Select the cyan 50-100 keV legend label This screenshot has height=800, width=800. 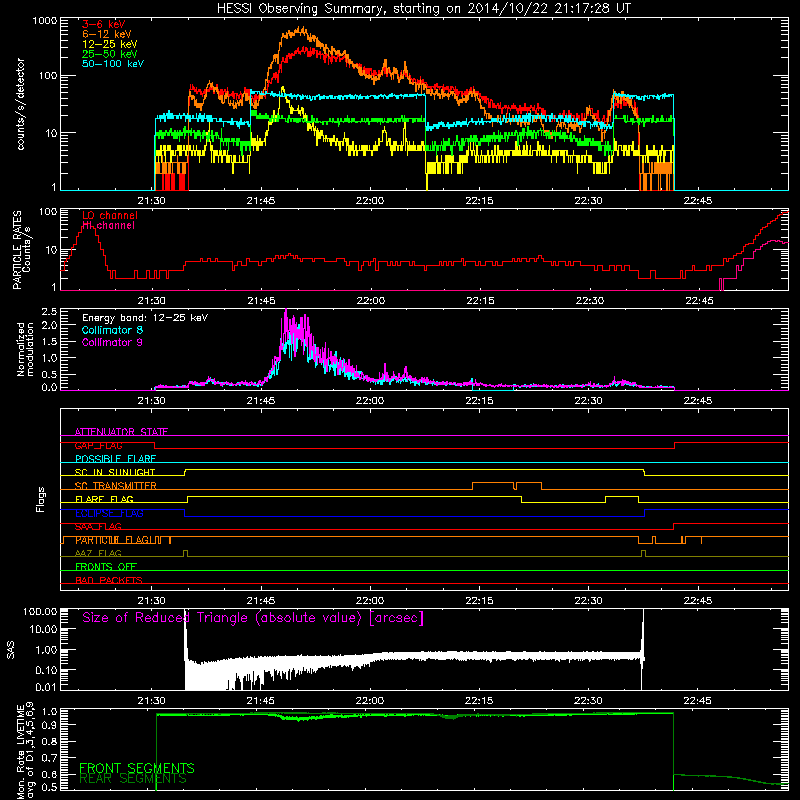coord(113,64)
